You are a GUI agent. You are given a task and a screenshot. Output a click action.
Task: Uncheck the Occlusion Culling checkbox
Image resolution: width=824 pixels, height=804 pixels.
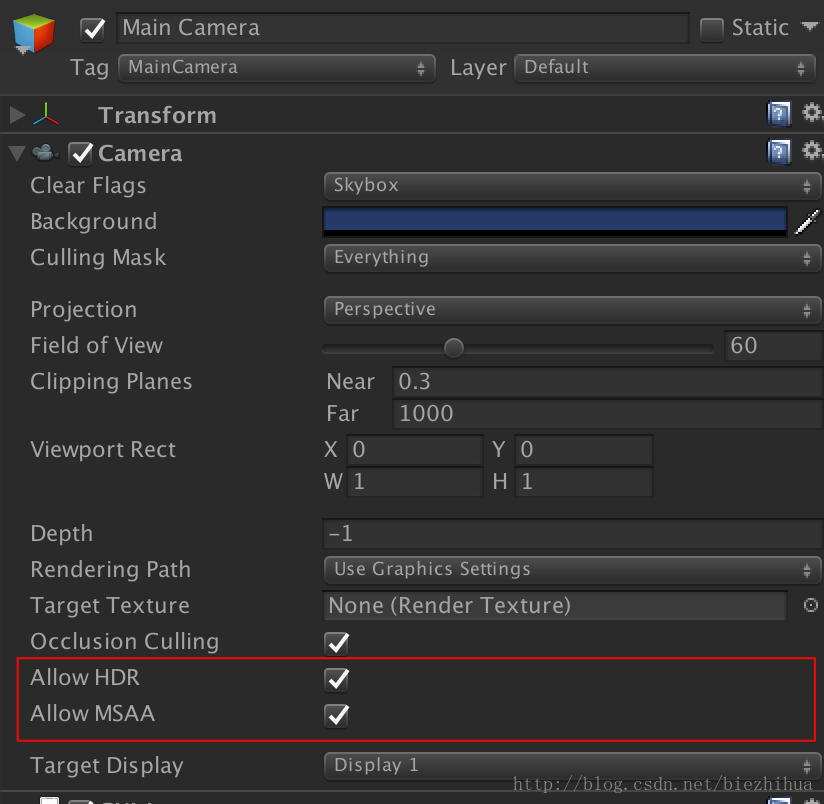tap(336, 643)
